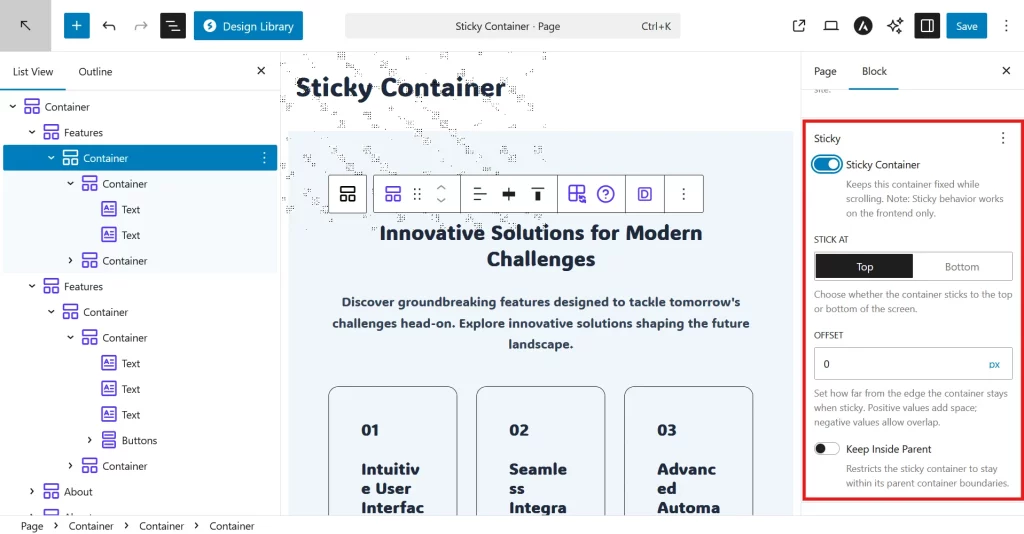Click the help question mark toolbar icon
This screenshot has height=534, width=1024.
pyautogui.click(x=605, y=194)
